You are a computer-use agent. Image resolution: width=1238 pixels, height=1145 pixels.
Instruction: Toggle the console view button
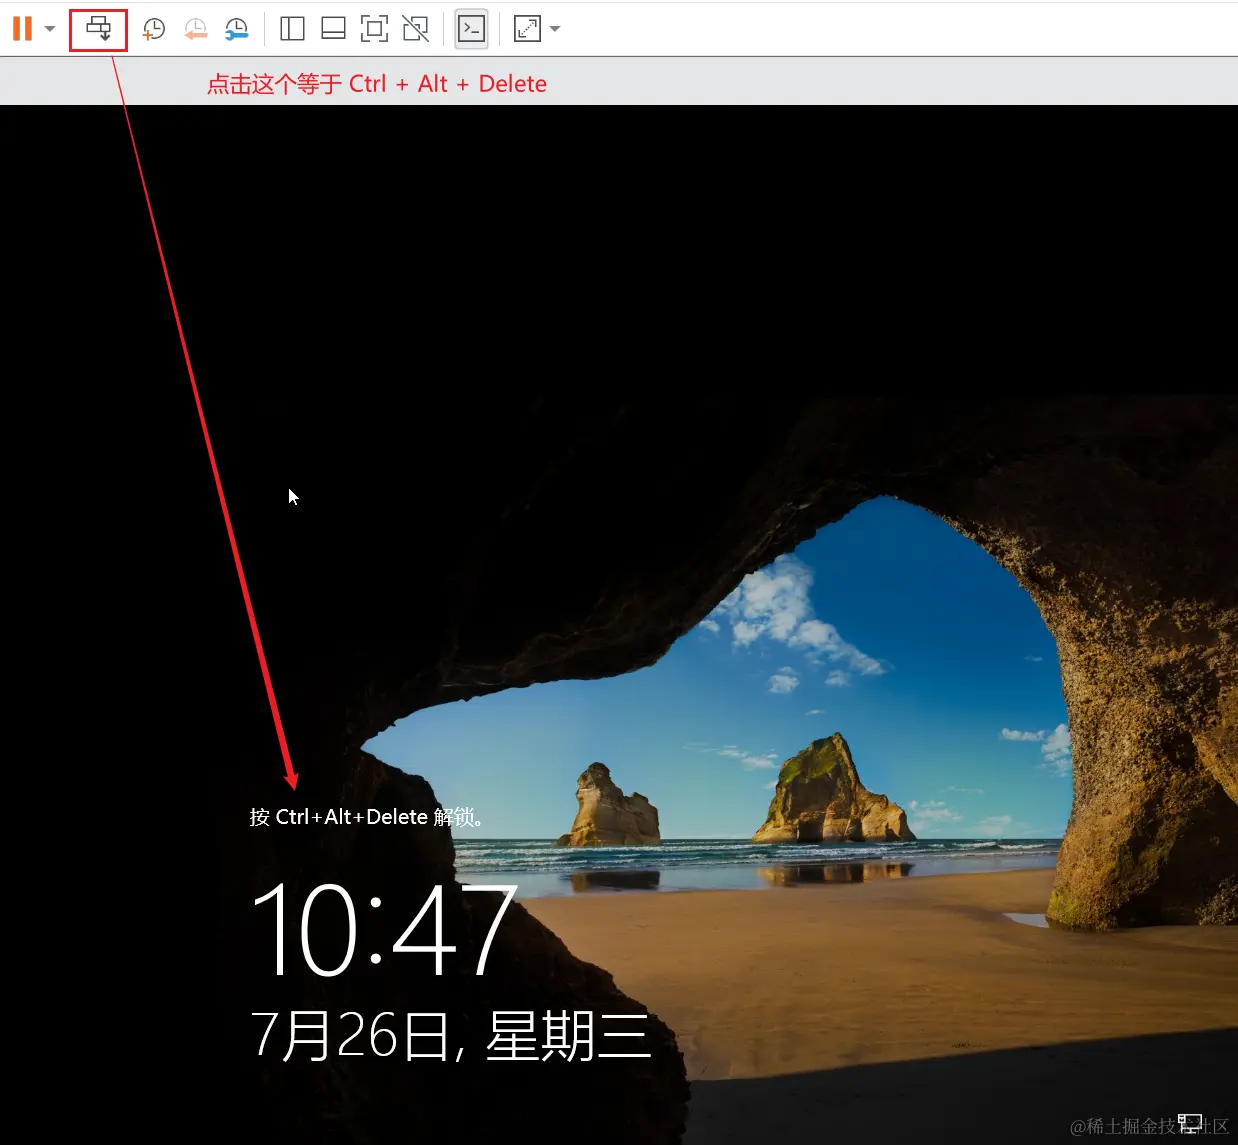(471, 29)
